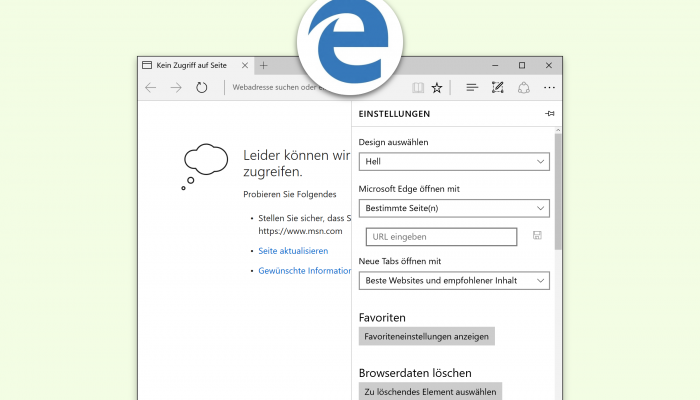700x400 pixels.
Task: Go forward with the forward arrow
Action: coord(176,88)
